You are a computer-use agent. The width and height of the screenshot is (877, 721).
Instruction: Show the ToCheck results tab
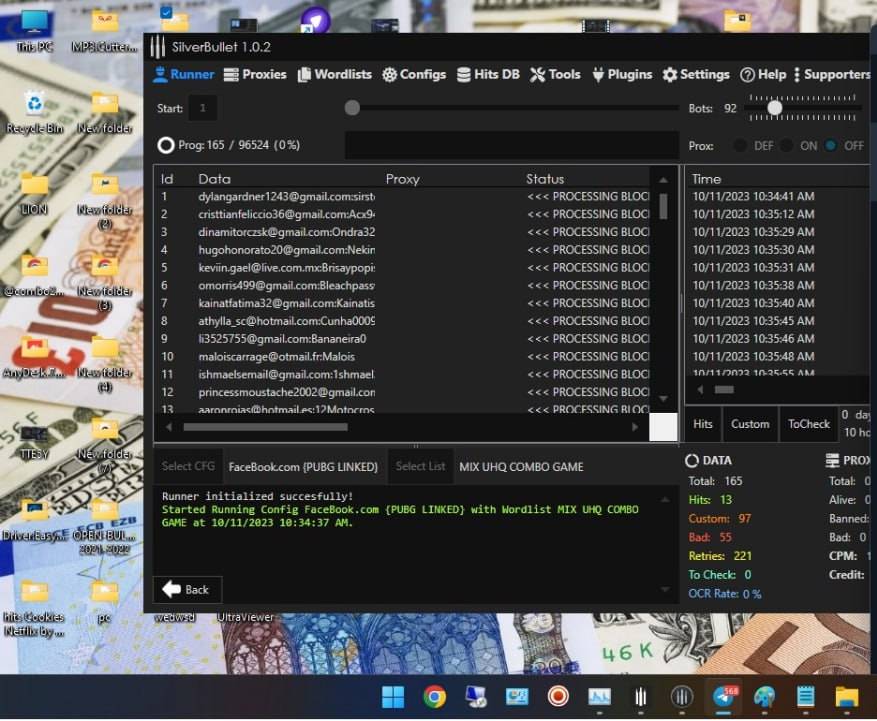[809, 424]
